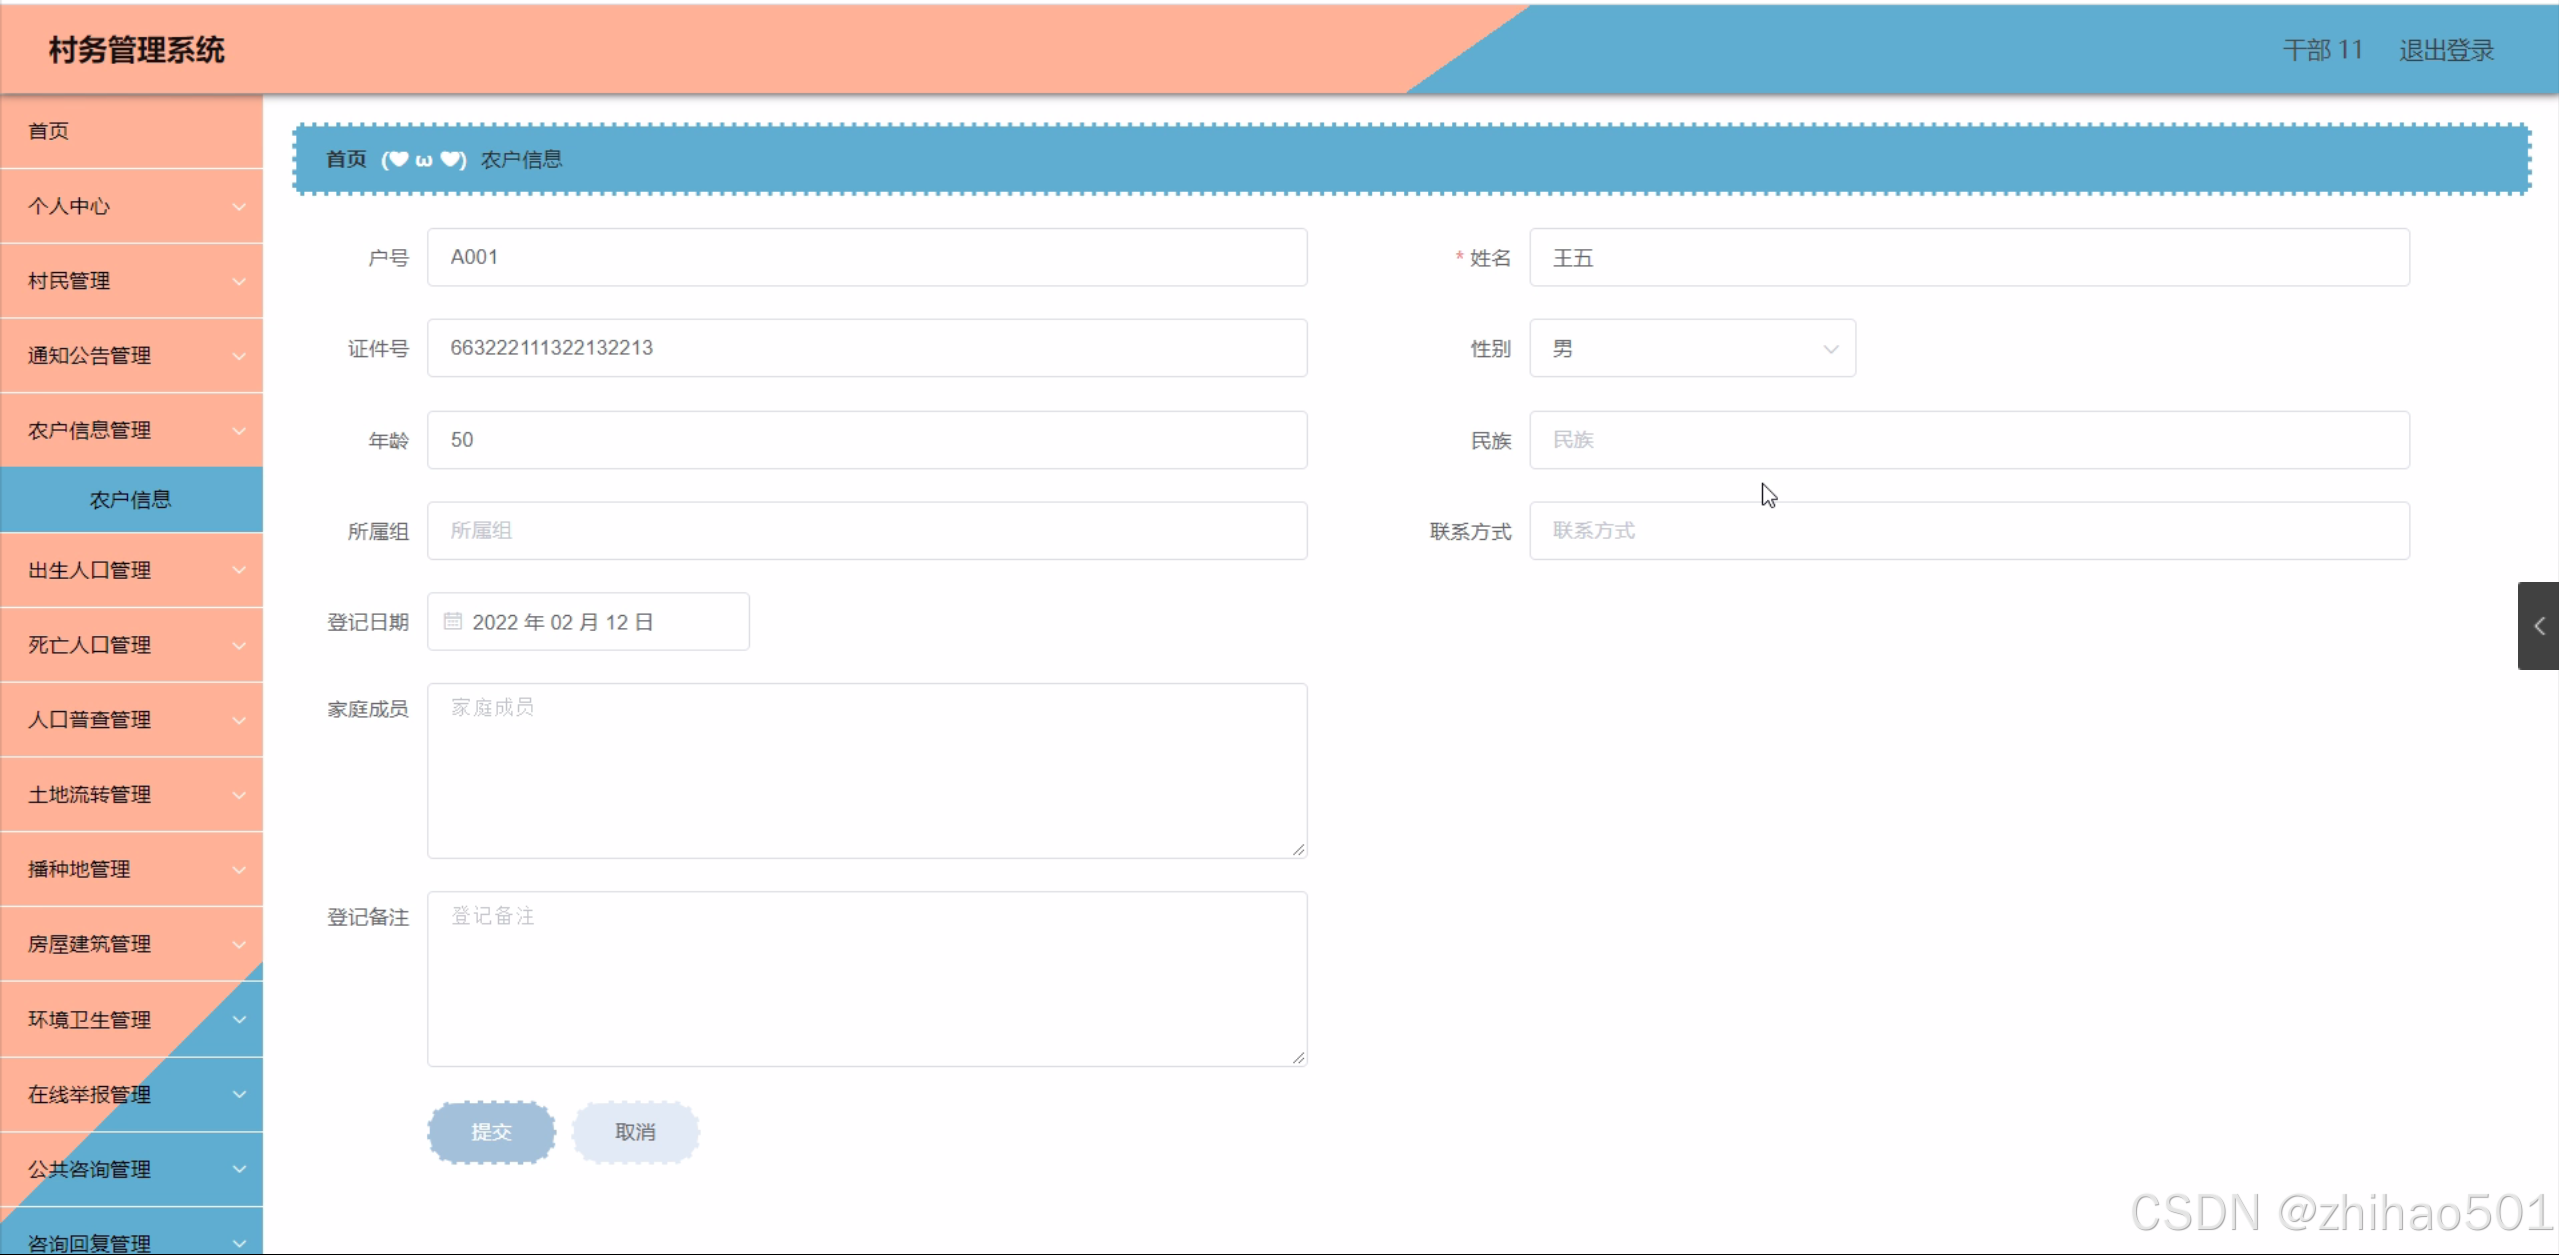Expand 通知公告管理 menu chevron
The image size is (2559, 1255).
pos(239,356)
